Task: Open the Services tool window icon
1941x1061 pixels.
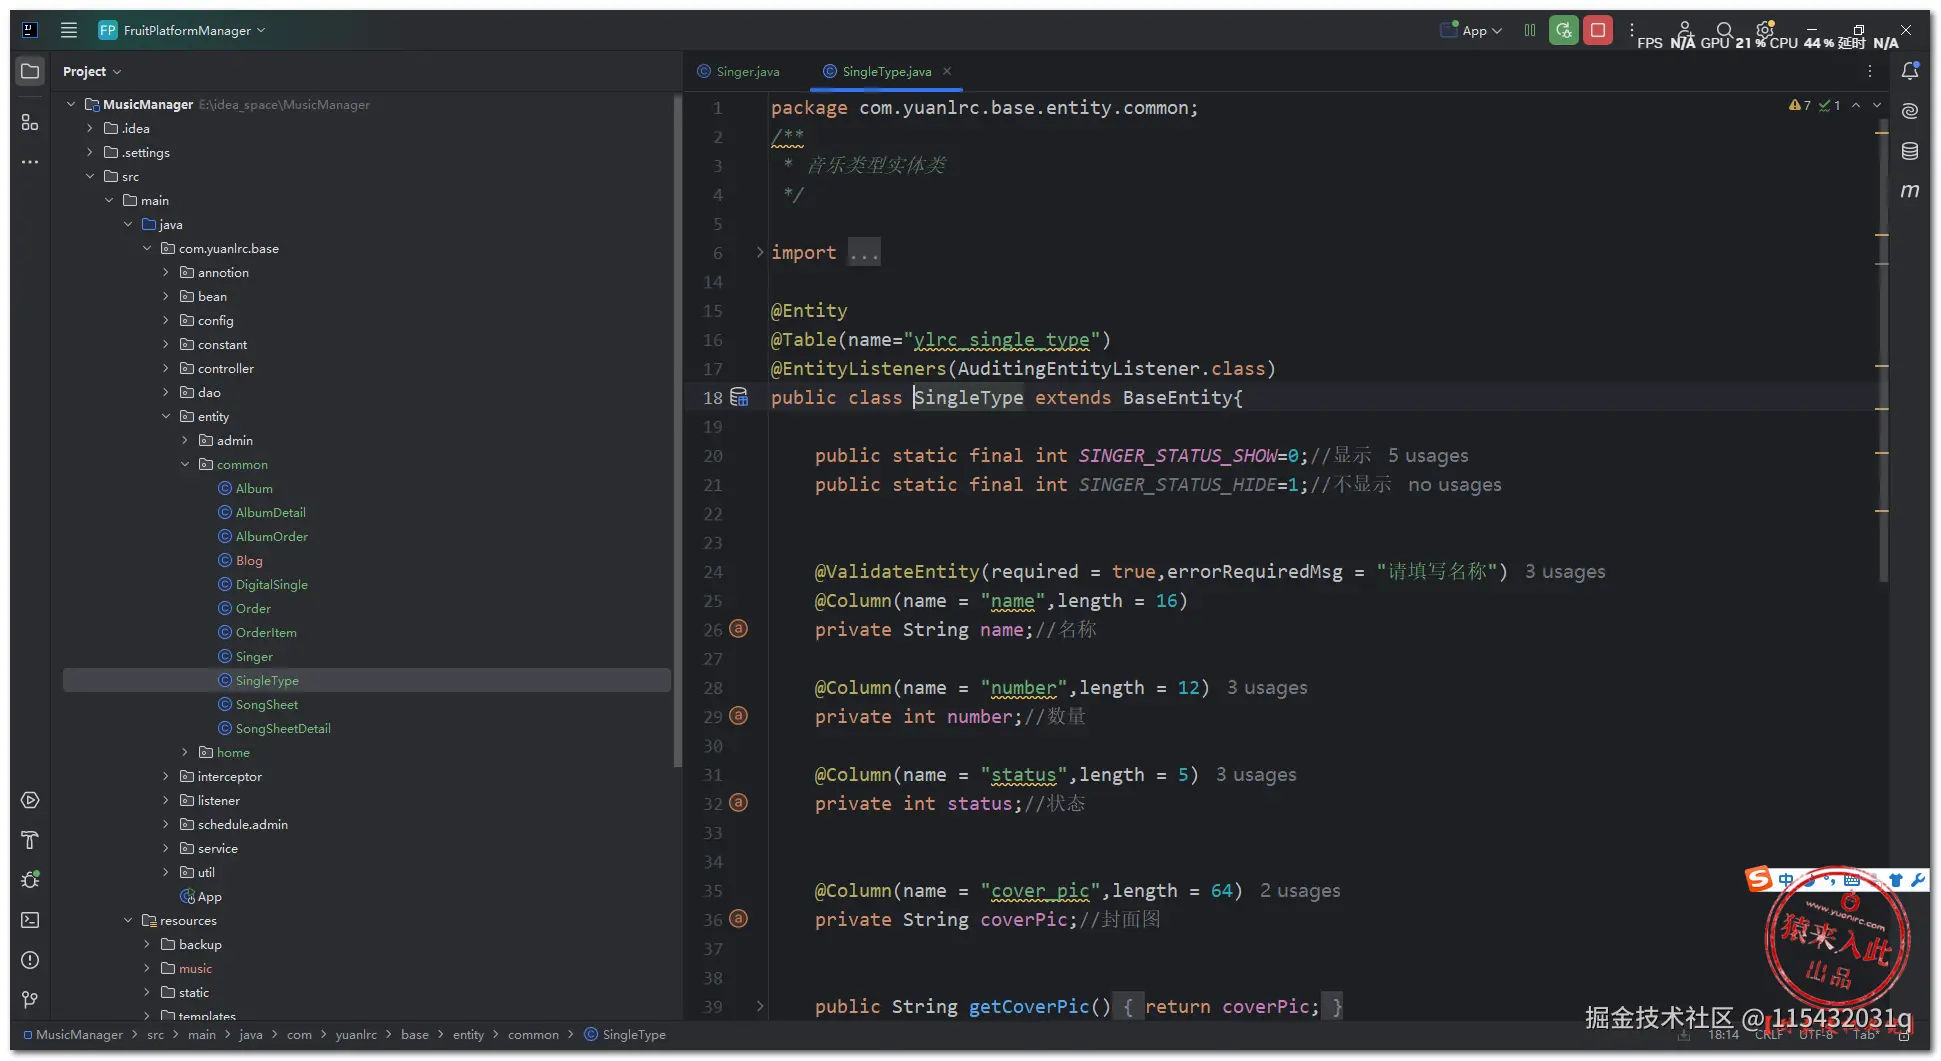Action: pyautogui.click(x=30, y=800)
